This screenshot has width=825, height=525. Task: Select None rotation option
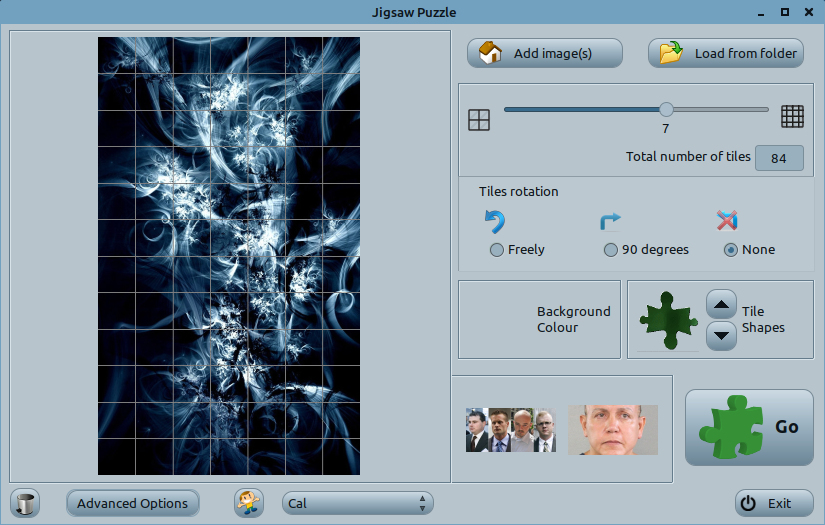click(x=731, y=250)
